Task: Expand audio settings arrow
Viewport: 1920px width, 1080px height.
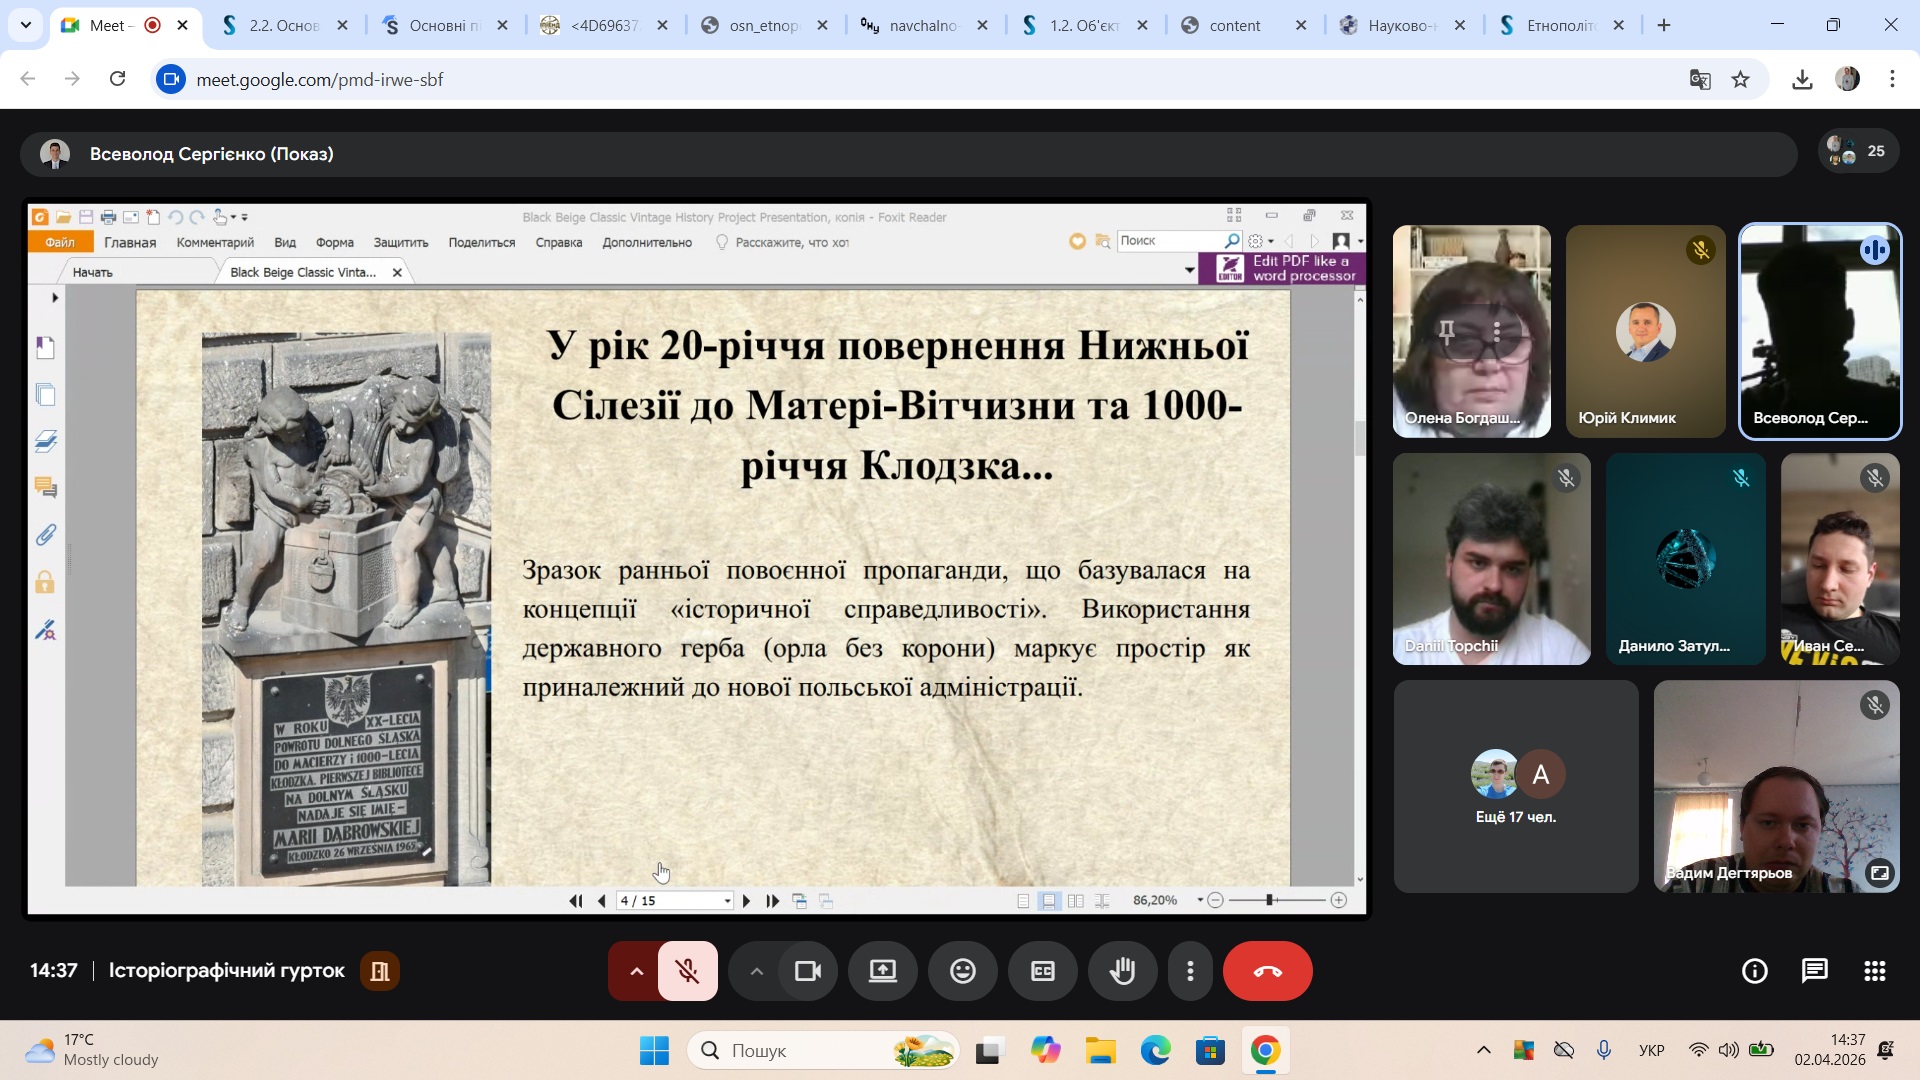Action: point(636,971)
